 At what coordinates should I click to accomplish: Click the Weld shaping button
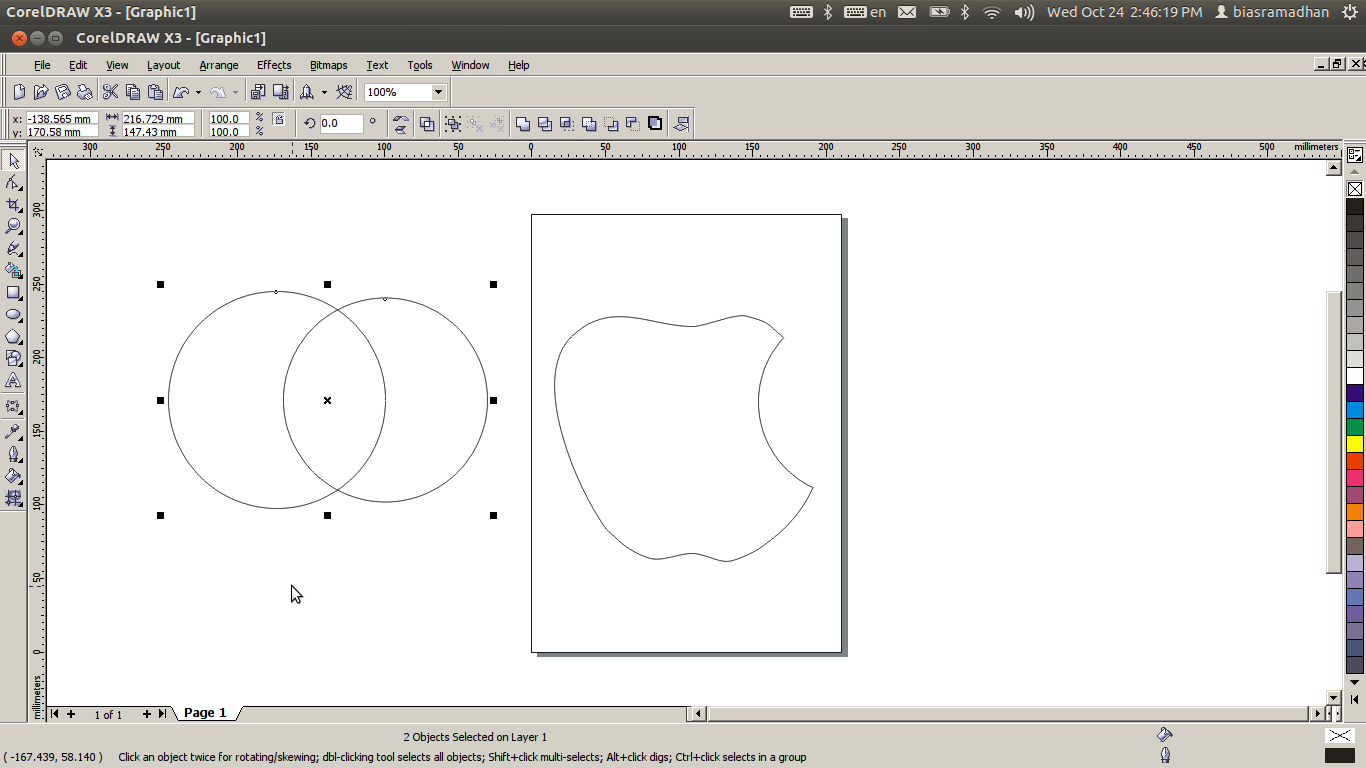tap(523, 124)
